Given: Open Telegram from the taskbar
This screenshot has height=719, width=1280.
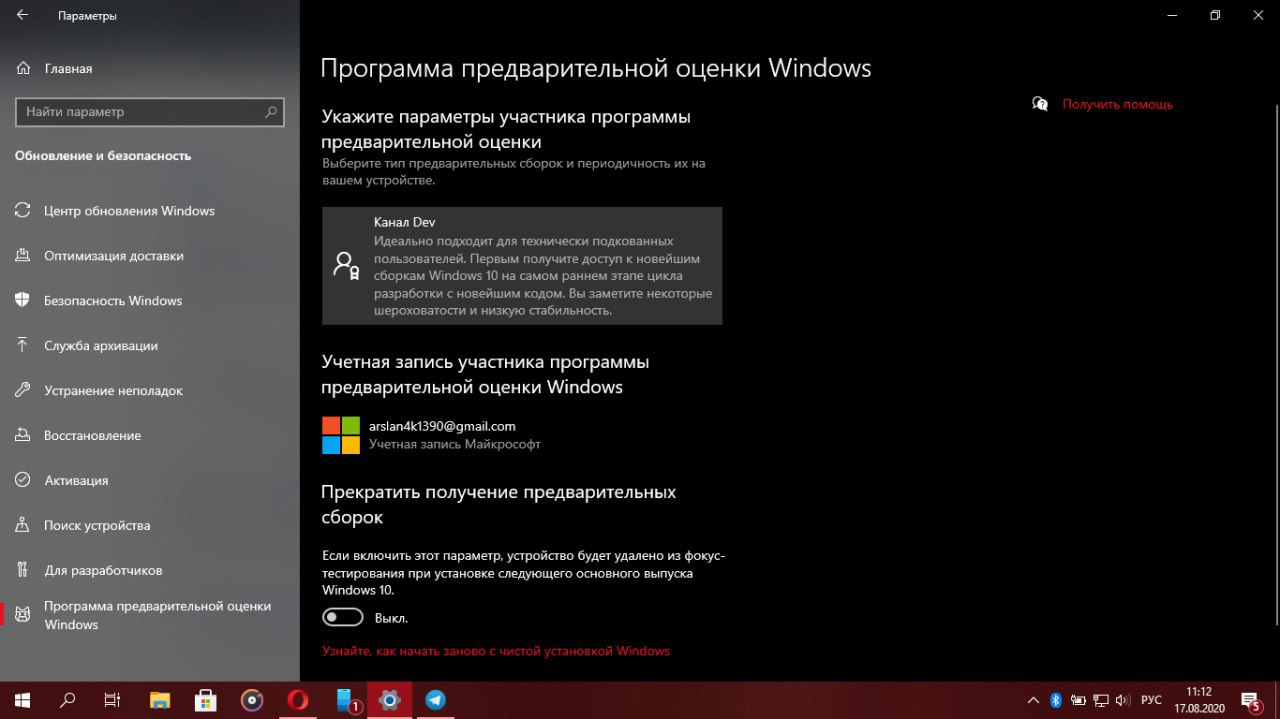Looking at the screenshot, I should 436,700.
